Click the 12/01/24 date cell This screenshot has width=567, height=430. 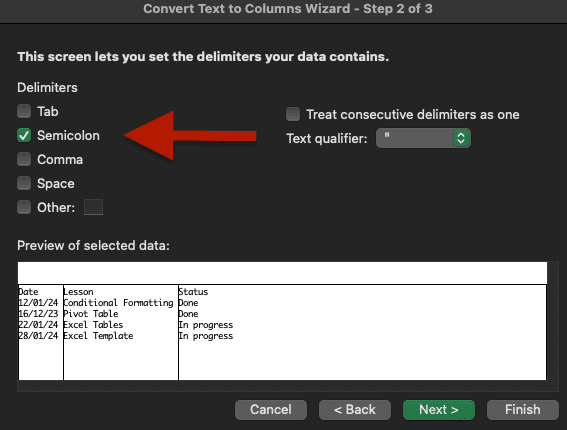(38, 303)
